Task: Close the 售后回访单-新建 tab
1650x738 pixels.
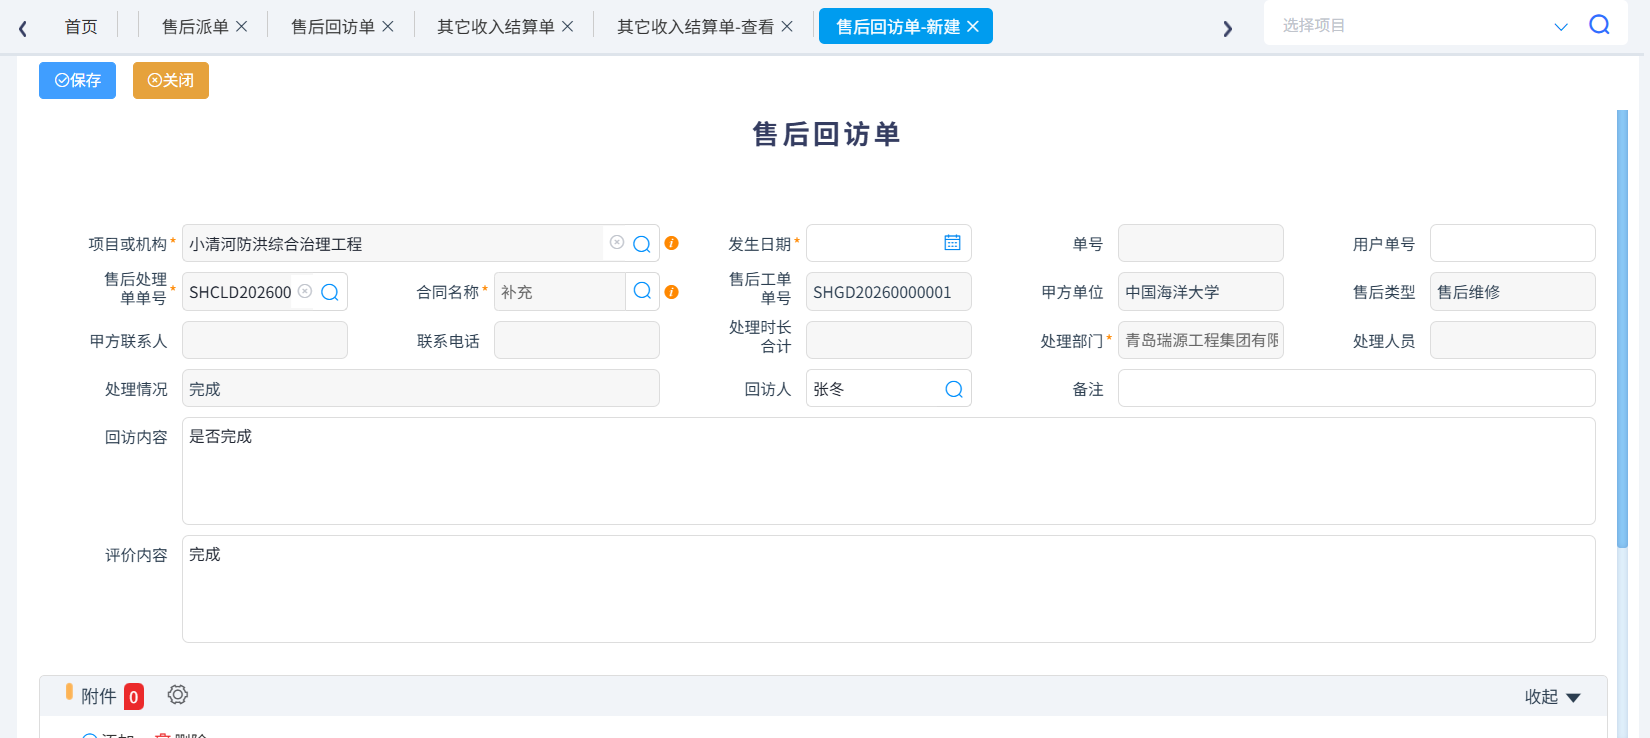Action: 973,26
